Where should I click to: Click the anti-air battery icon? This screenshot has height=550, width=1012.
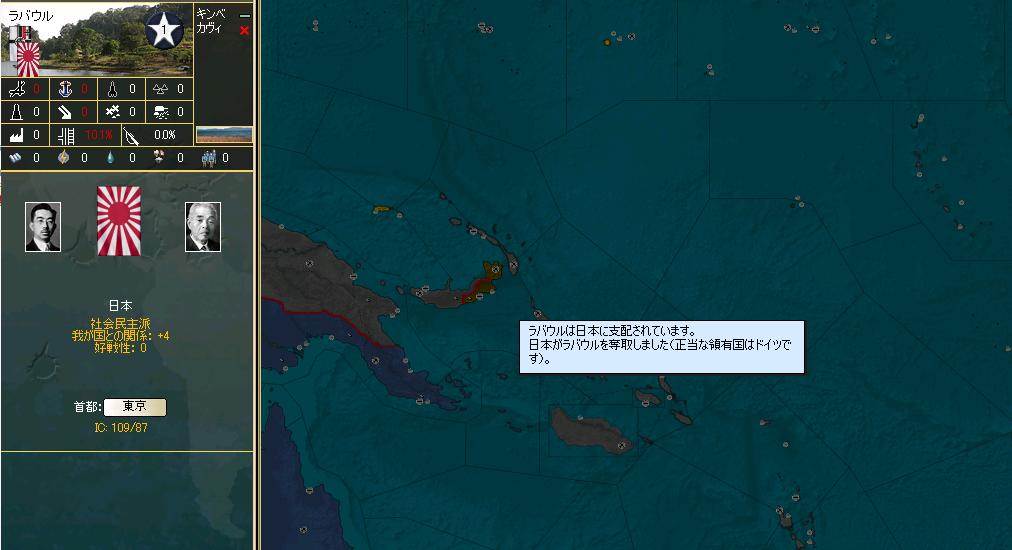tap(112, 112)
